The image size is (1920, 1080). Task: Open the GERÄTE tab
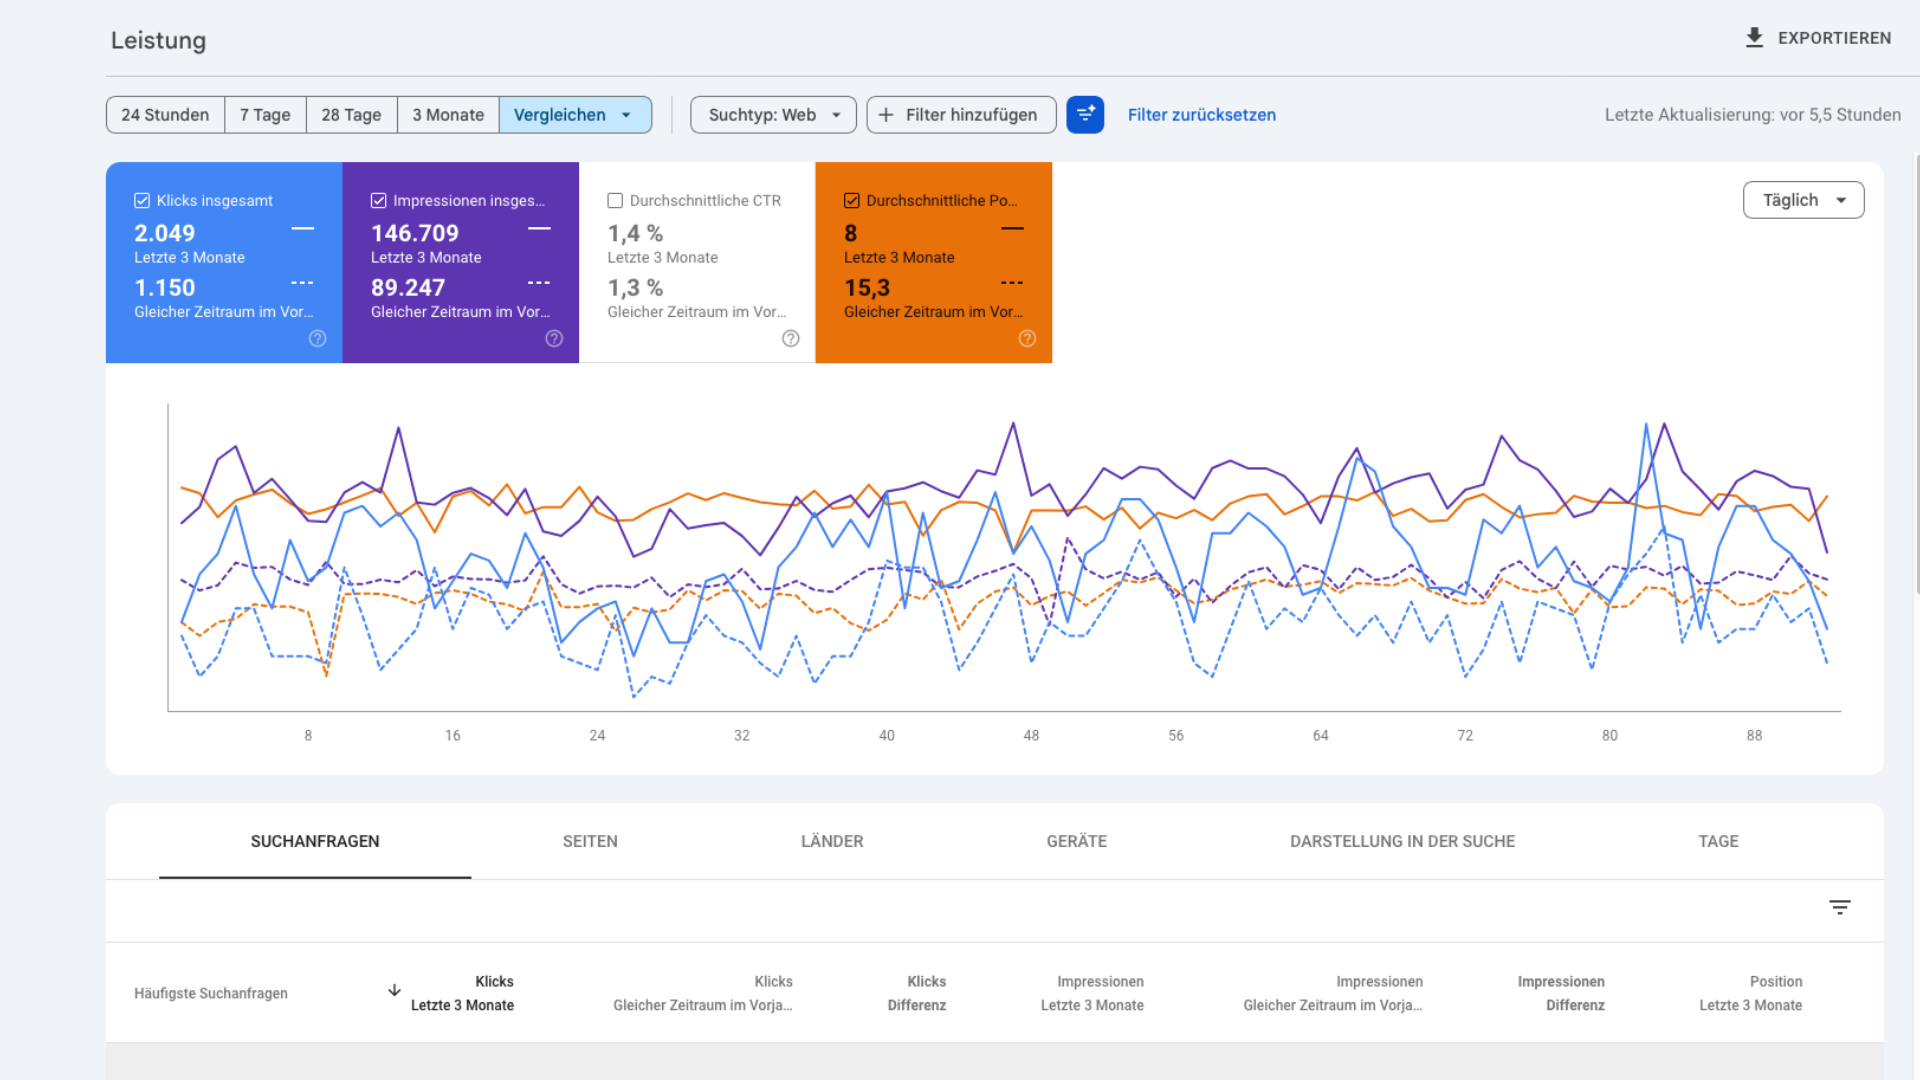1076,841
